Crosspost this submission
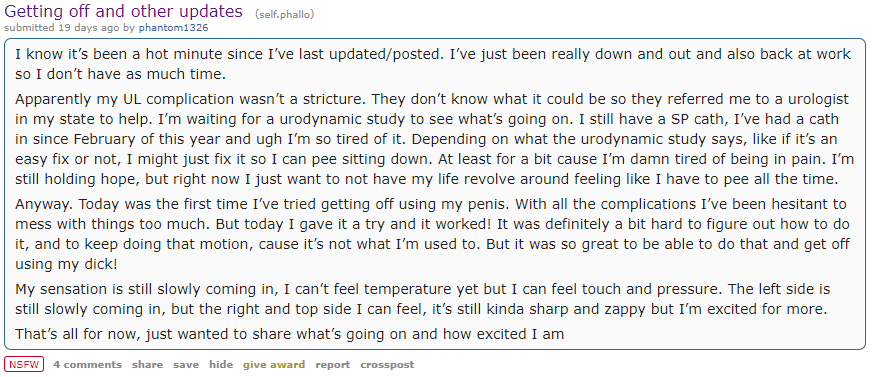Screen dimensions: 872x377 coord(387,365)
